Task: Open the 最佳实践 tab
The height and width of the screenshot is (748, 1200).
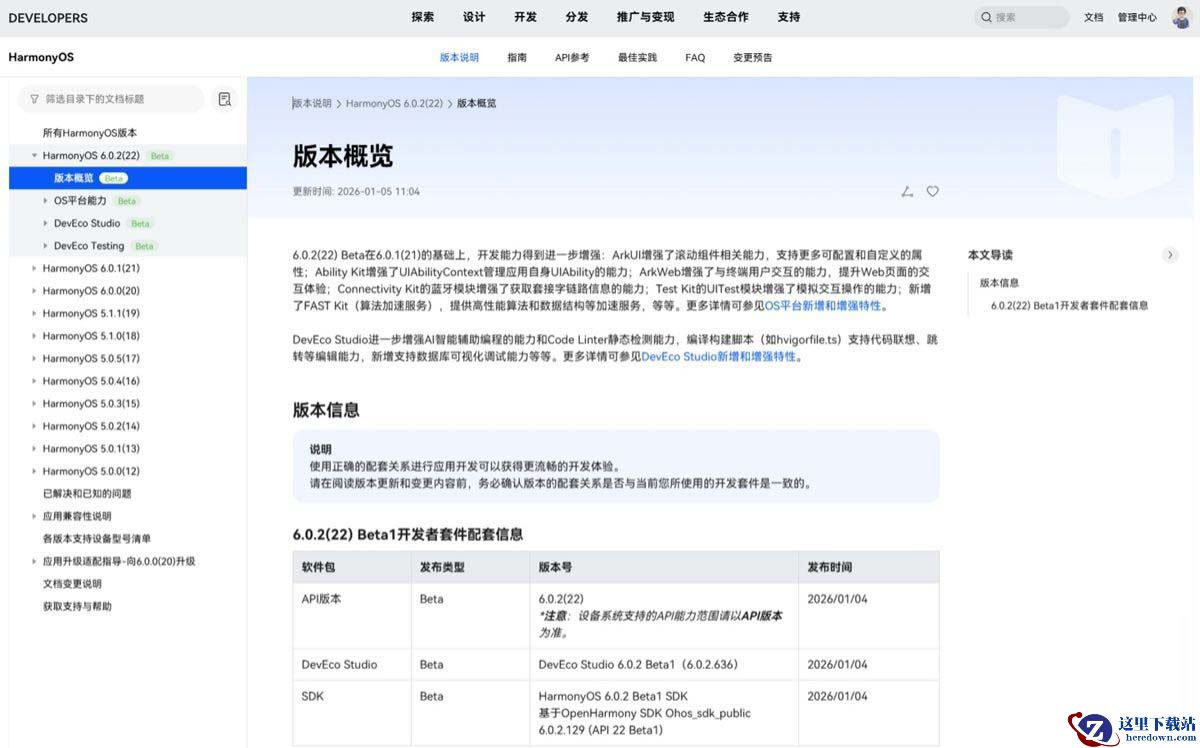Action: click(x=637, y=57)
